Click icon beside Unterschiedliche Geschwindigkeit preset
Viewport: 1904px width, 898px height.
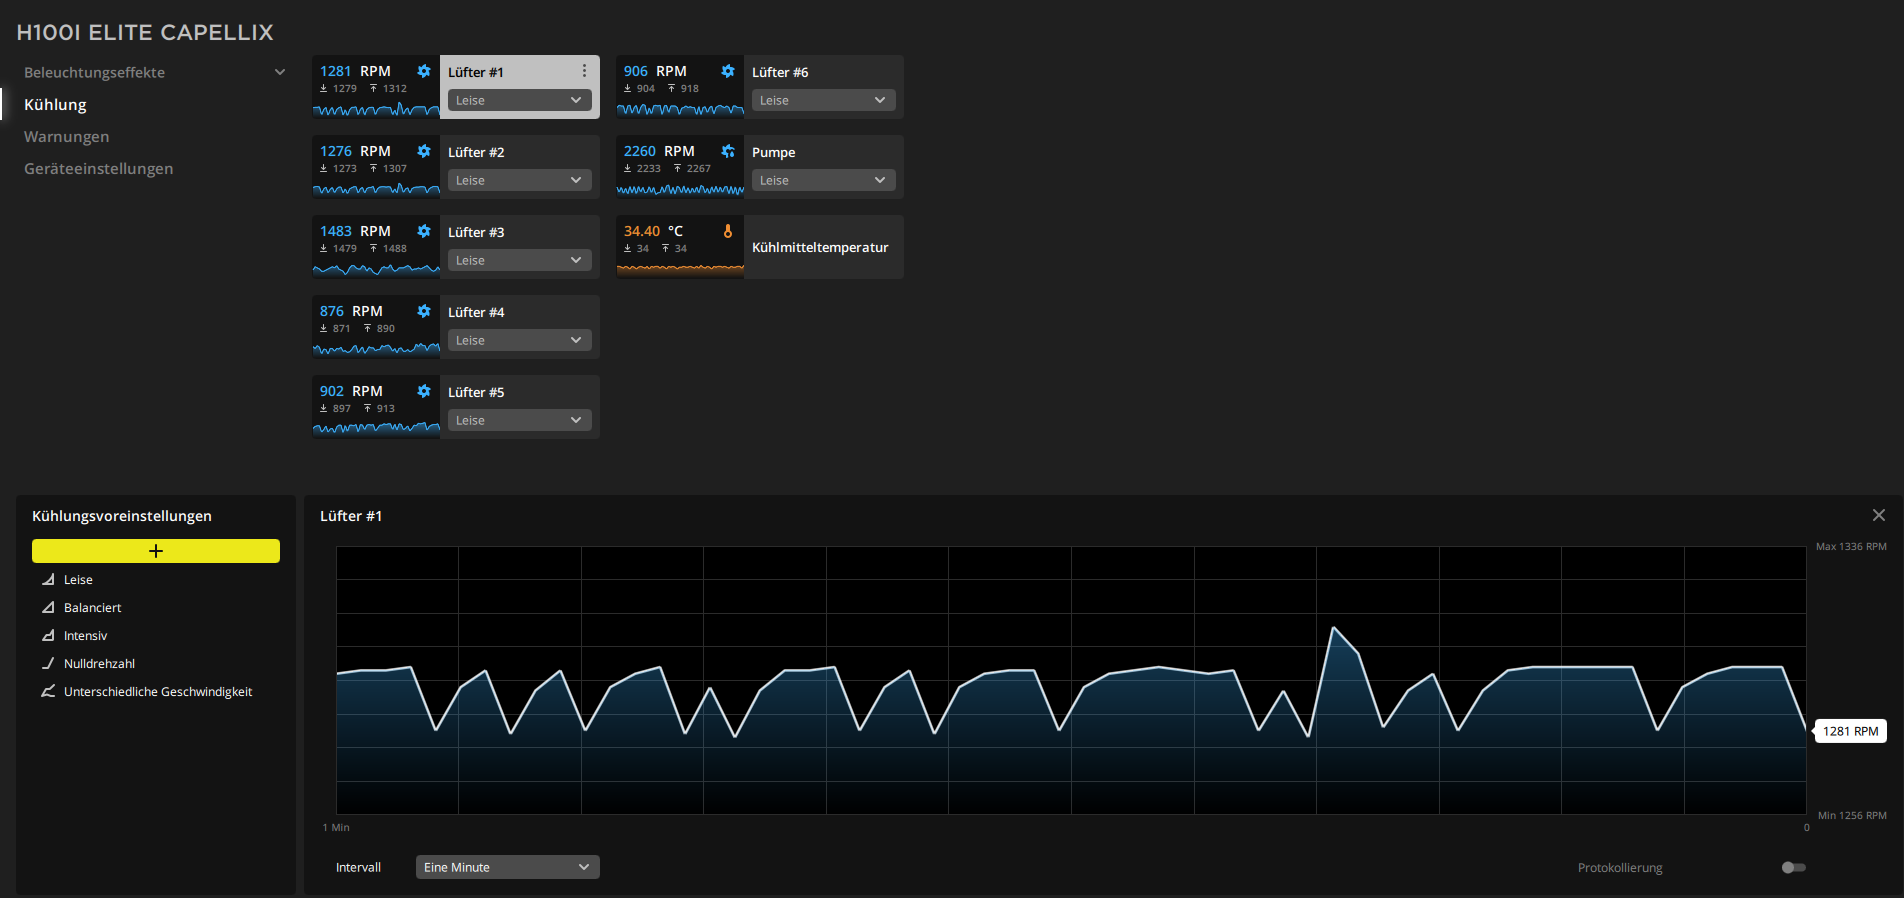[48, 691]
